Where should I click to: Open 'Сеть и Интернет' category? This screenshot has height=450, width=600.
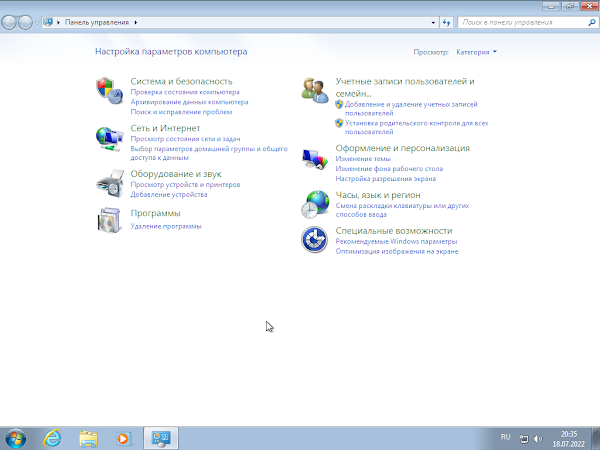(x=165, y=128)
